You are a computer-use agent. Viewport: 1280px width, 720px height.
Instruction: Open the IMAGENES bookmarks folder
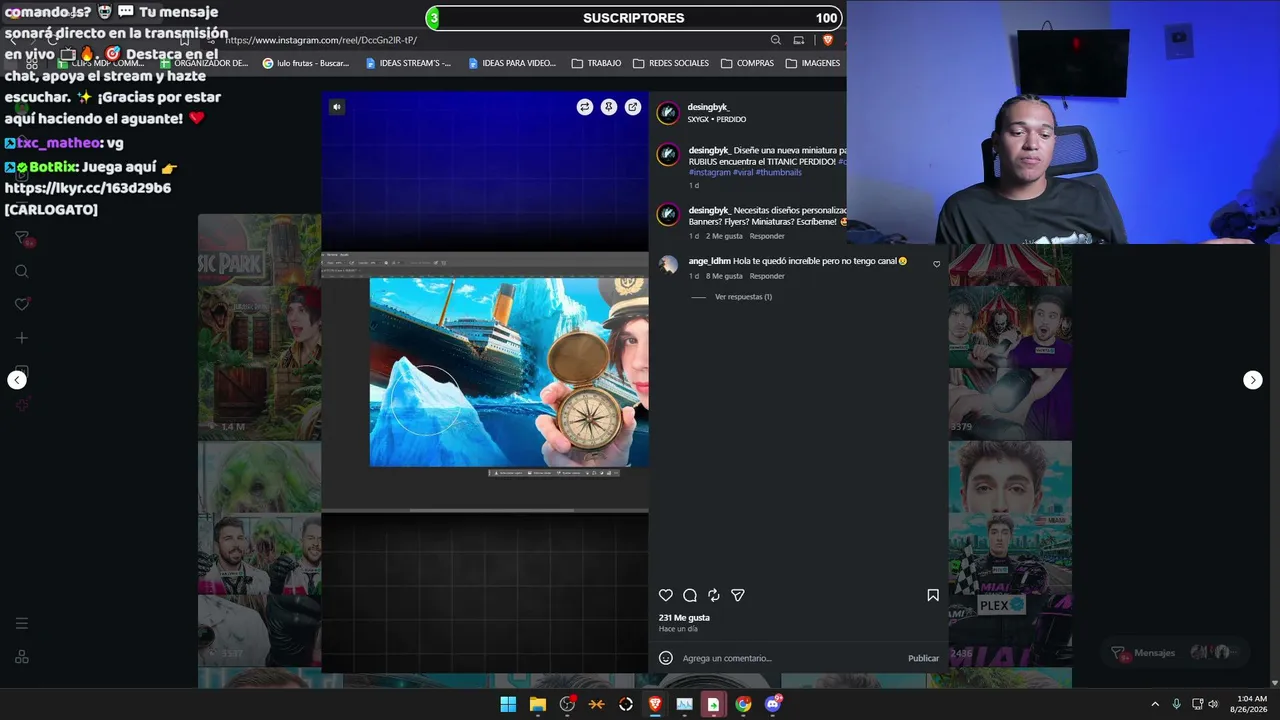coord(813,63)
